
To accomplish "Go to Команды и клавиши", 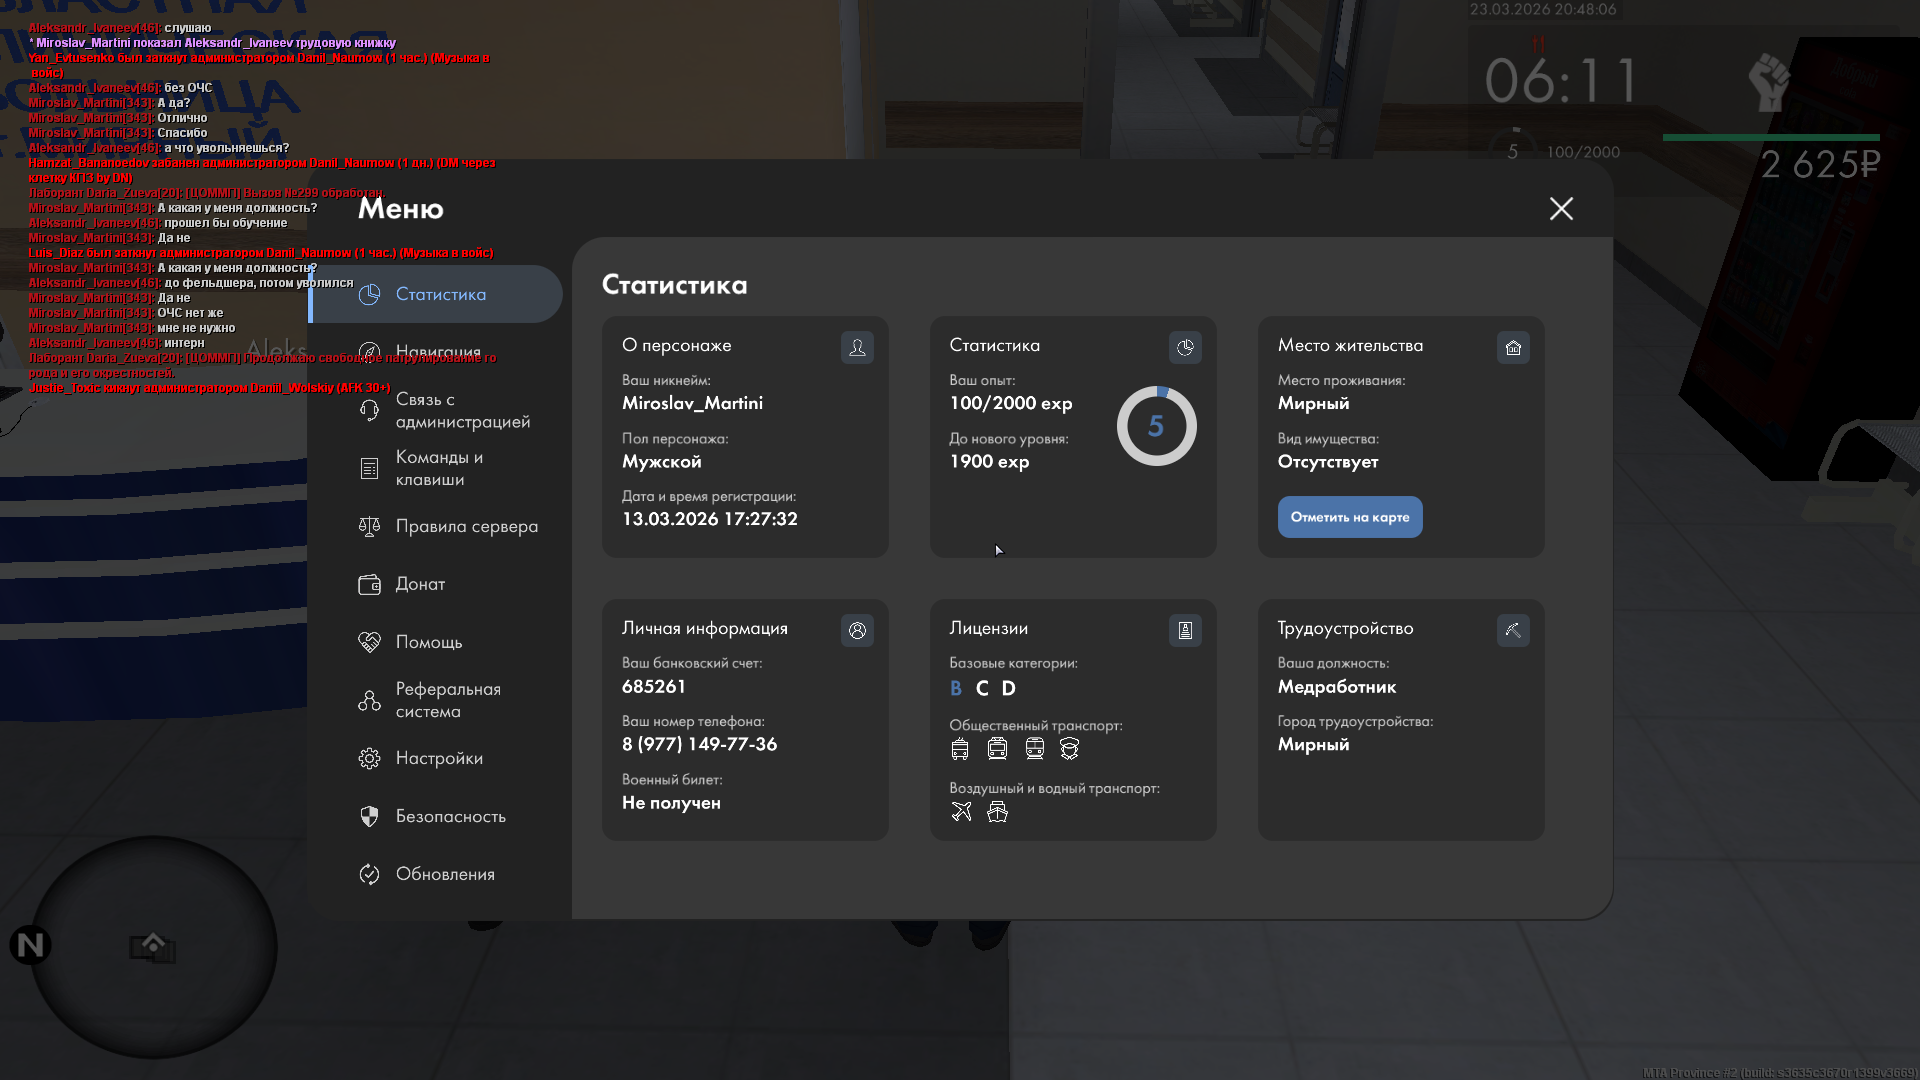I will click(439, 468).
